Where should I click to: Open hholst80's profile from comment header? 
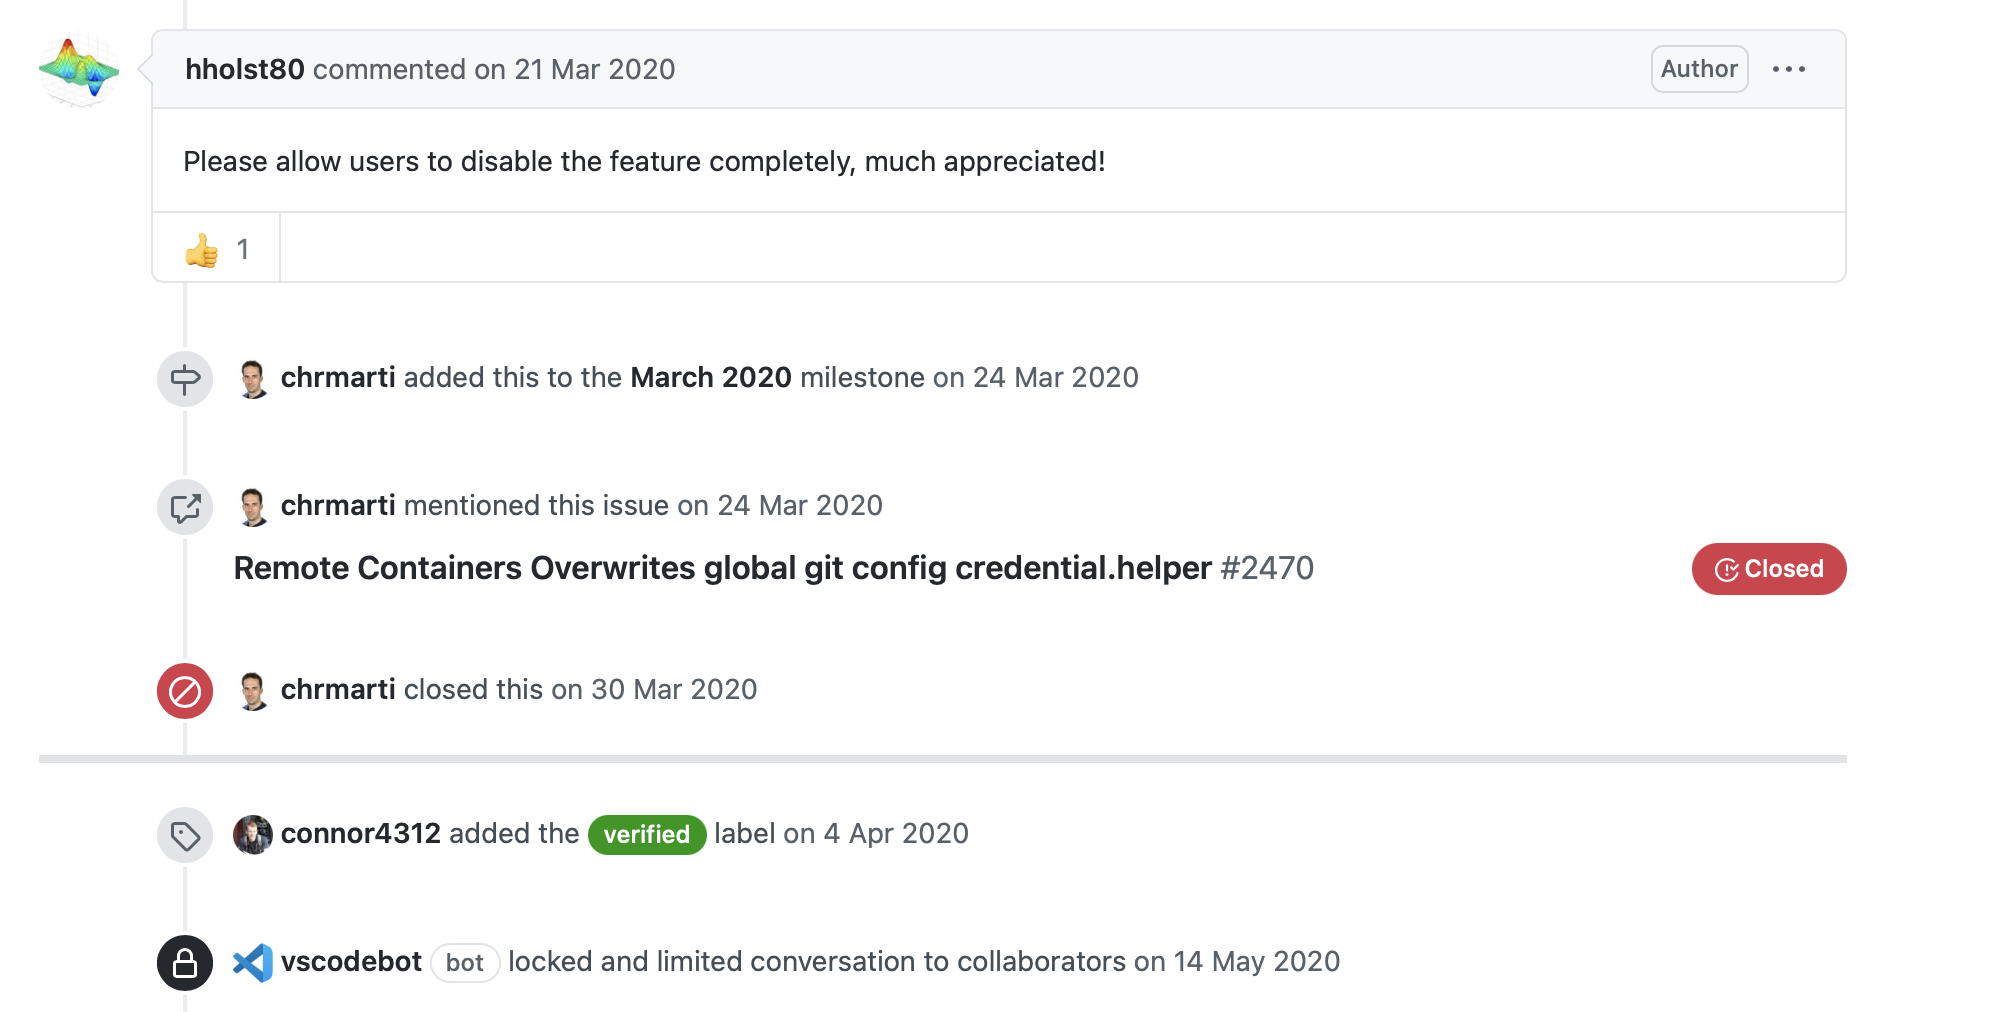245,69
